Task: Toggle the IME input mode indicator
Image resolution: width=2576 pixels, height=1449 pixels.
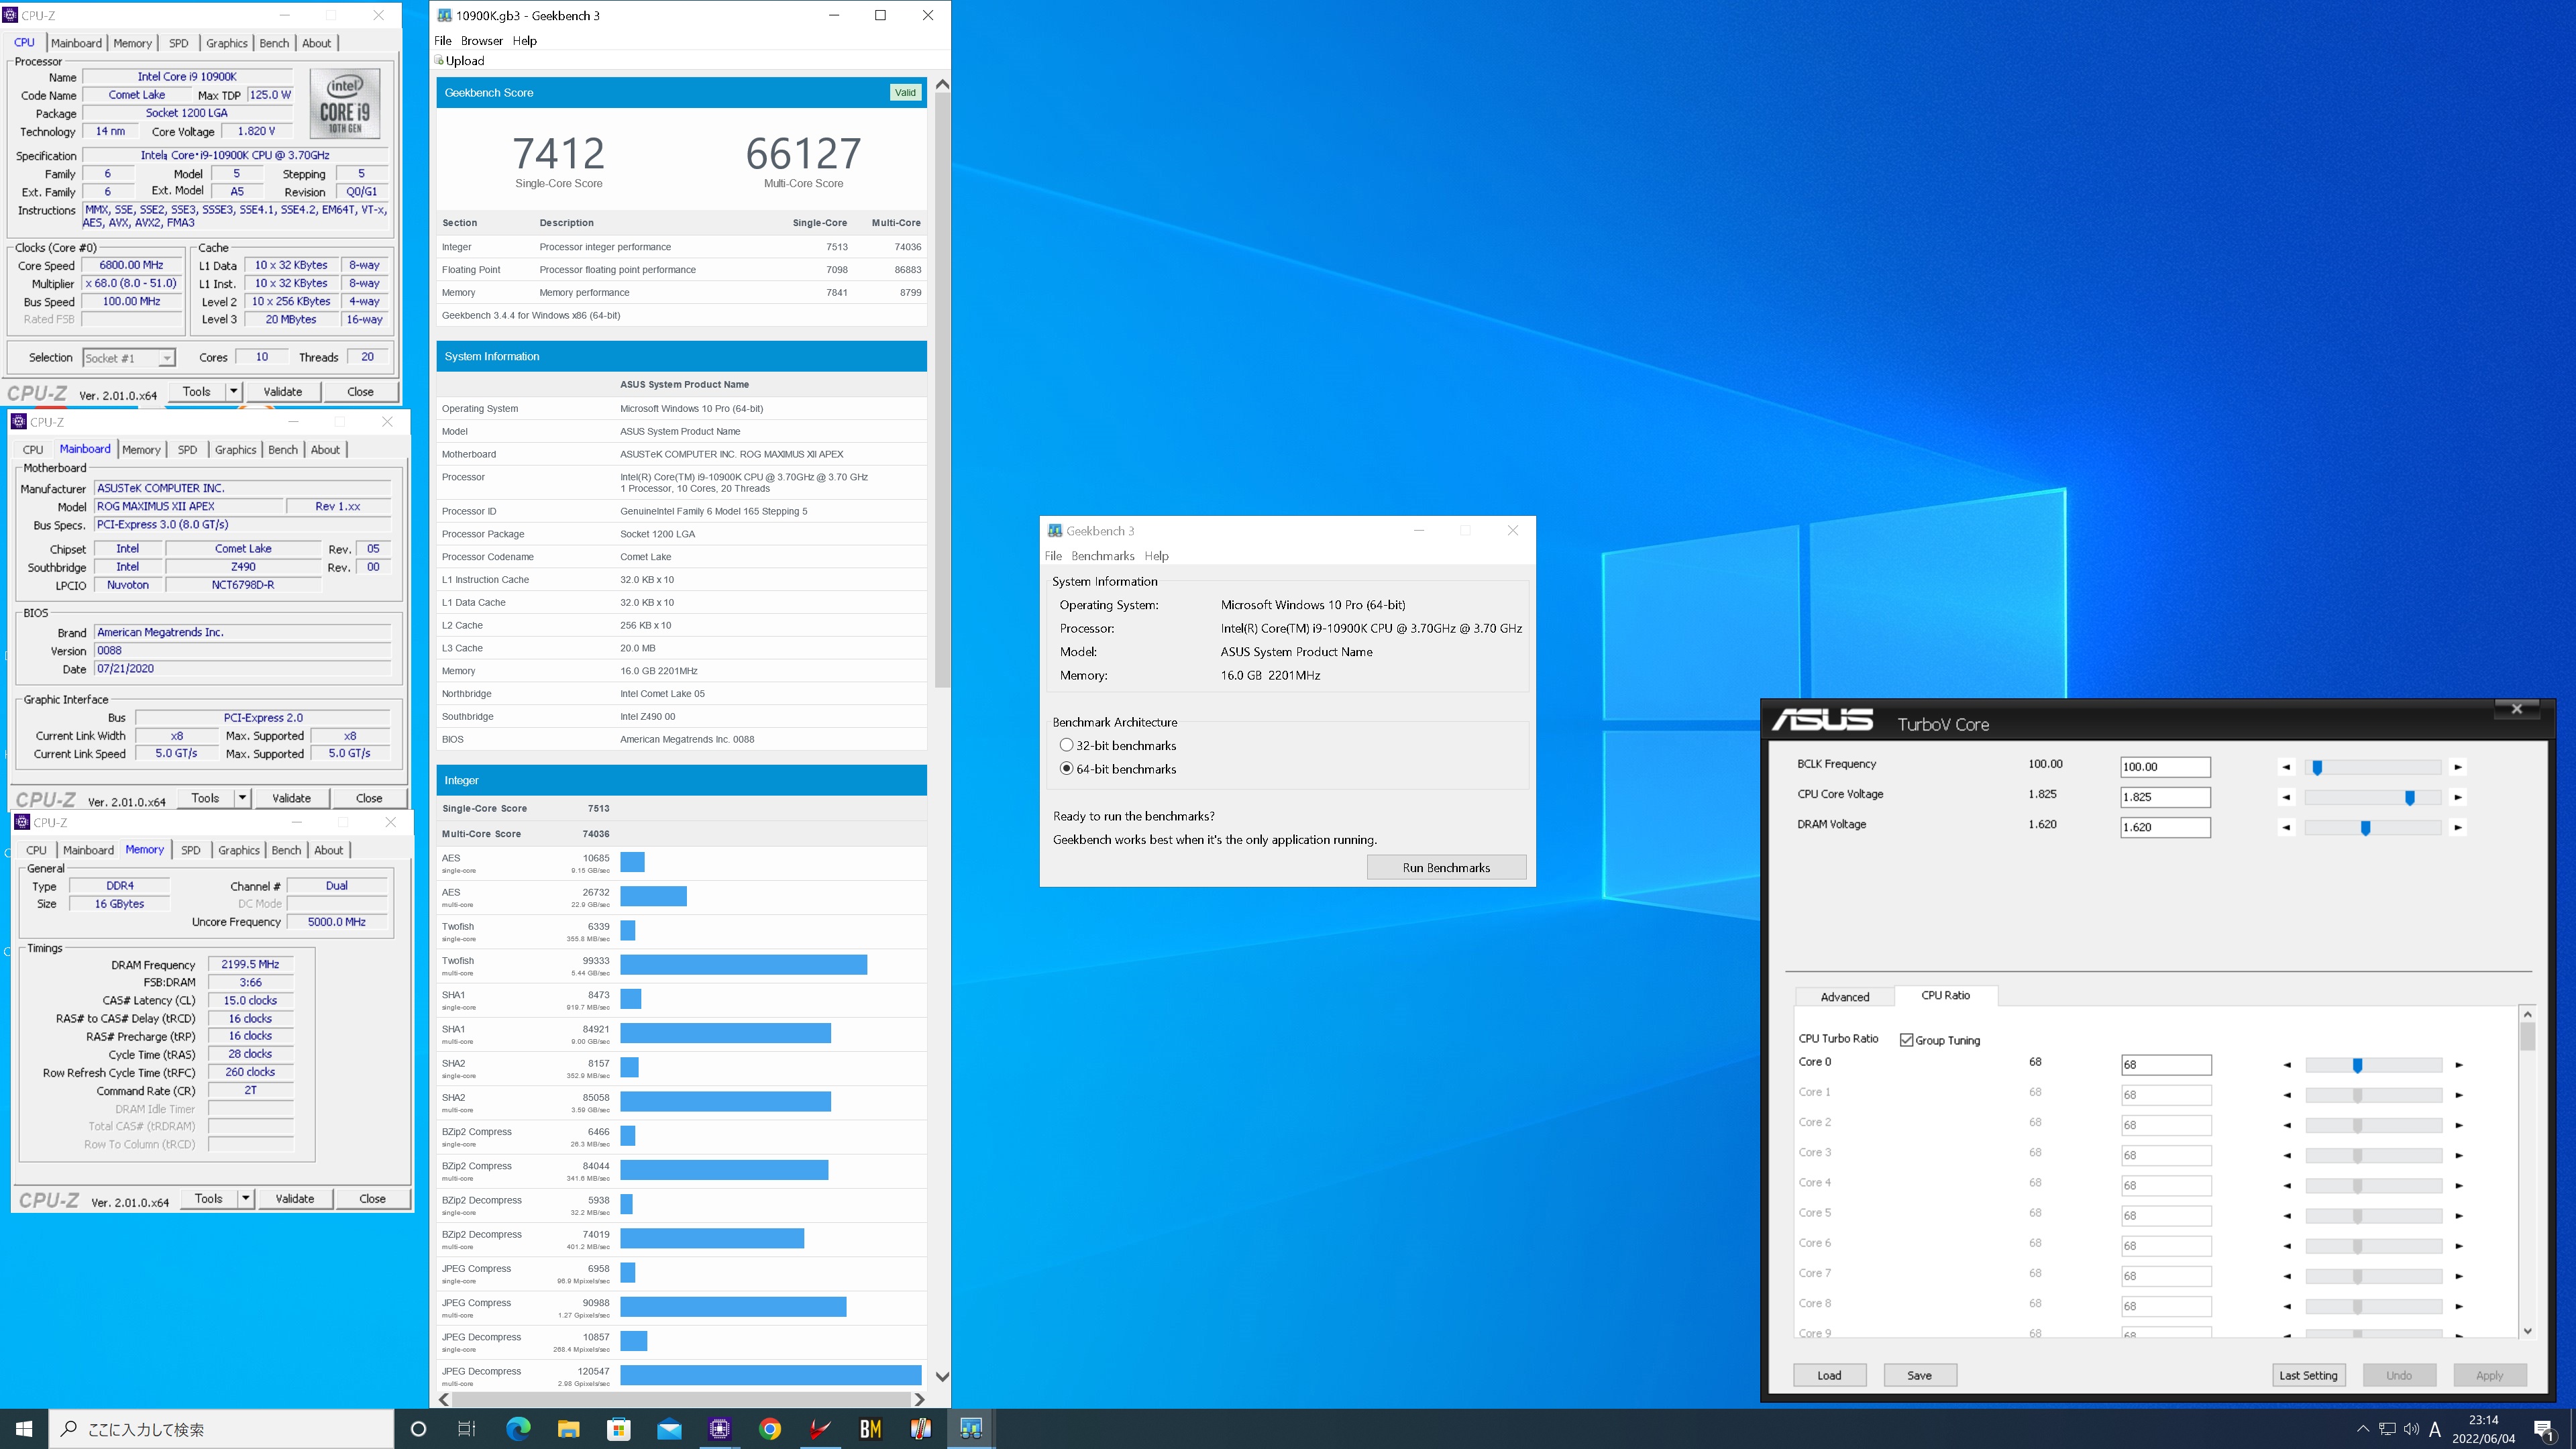Action: (2435, 1429)
